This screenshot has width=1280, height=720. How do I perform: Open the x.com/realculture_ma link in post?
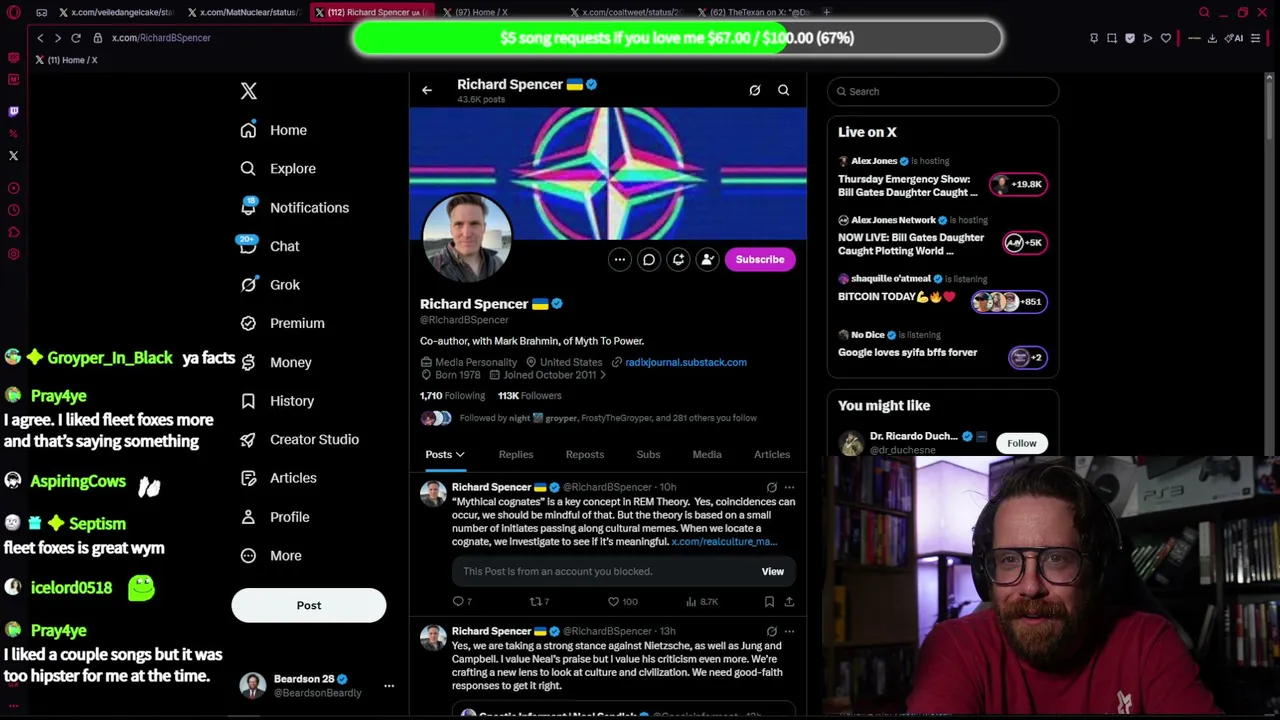(x=724, y=542)
